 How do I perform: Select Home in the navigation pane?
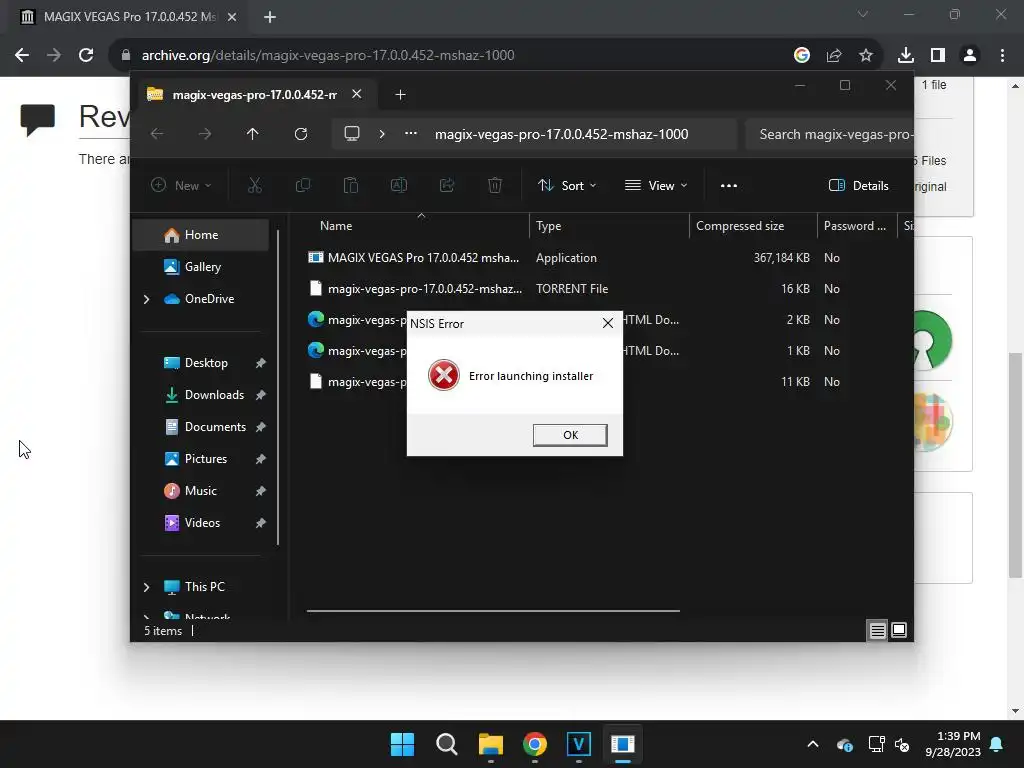[x=200, y=234]
